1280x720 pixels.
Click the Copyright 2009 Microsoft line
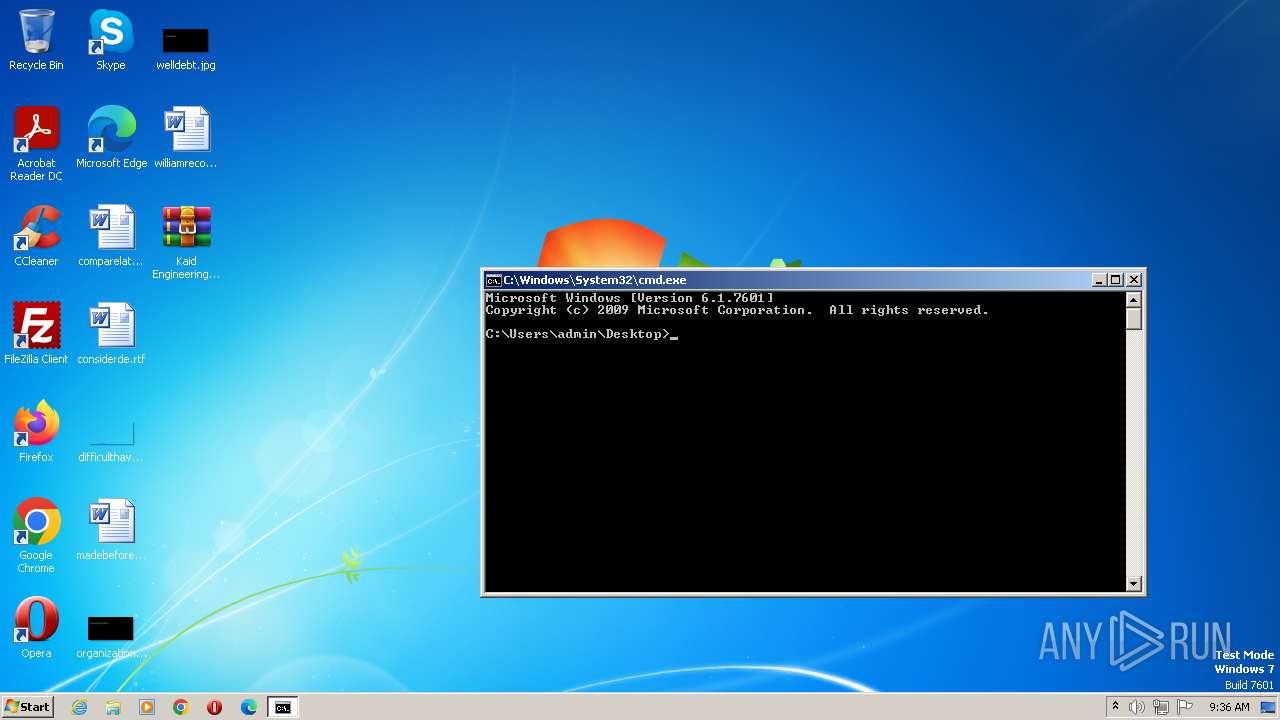click(737, 310)
